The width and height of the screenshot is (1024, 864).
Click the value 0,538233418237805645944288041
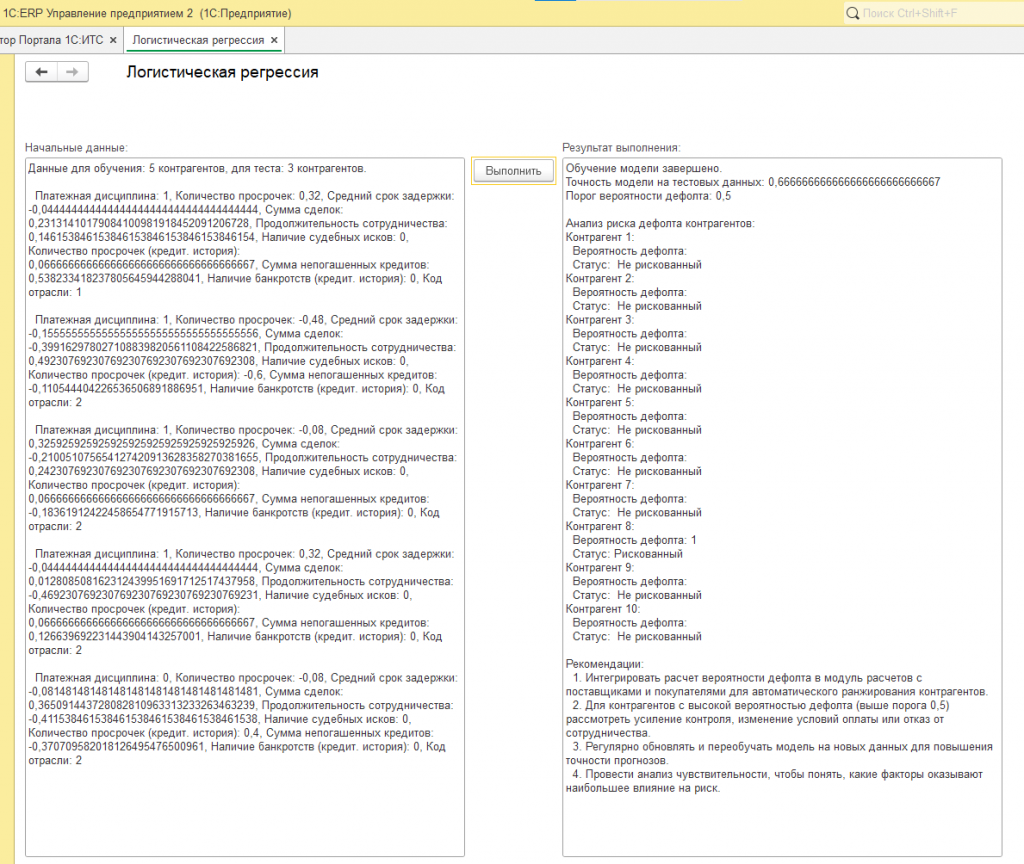[114, 279]
